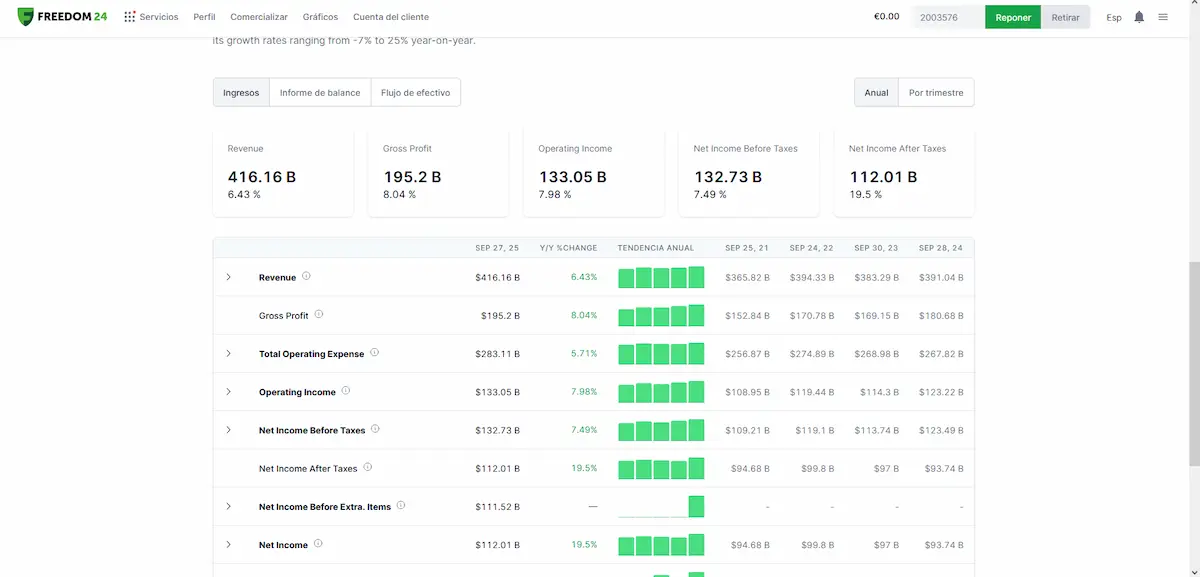Click info icon next to Revenue
This screenshot has height=577, width=1200.
306,276
